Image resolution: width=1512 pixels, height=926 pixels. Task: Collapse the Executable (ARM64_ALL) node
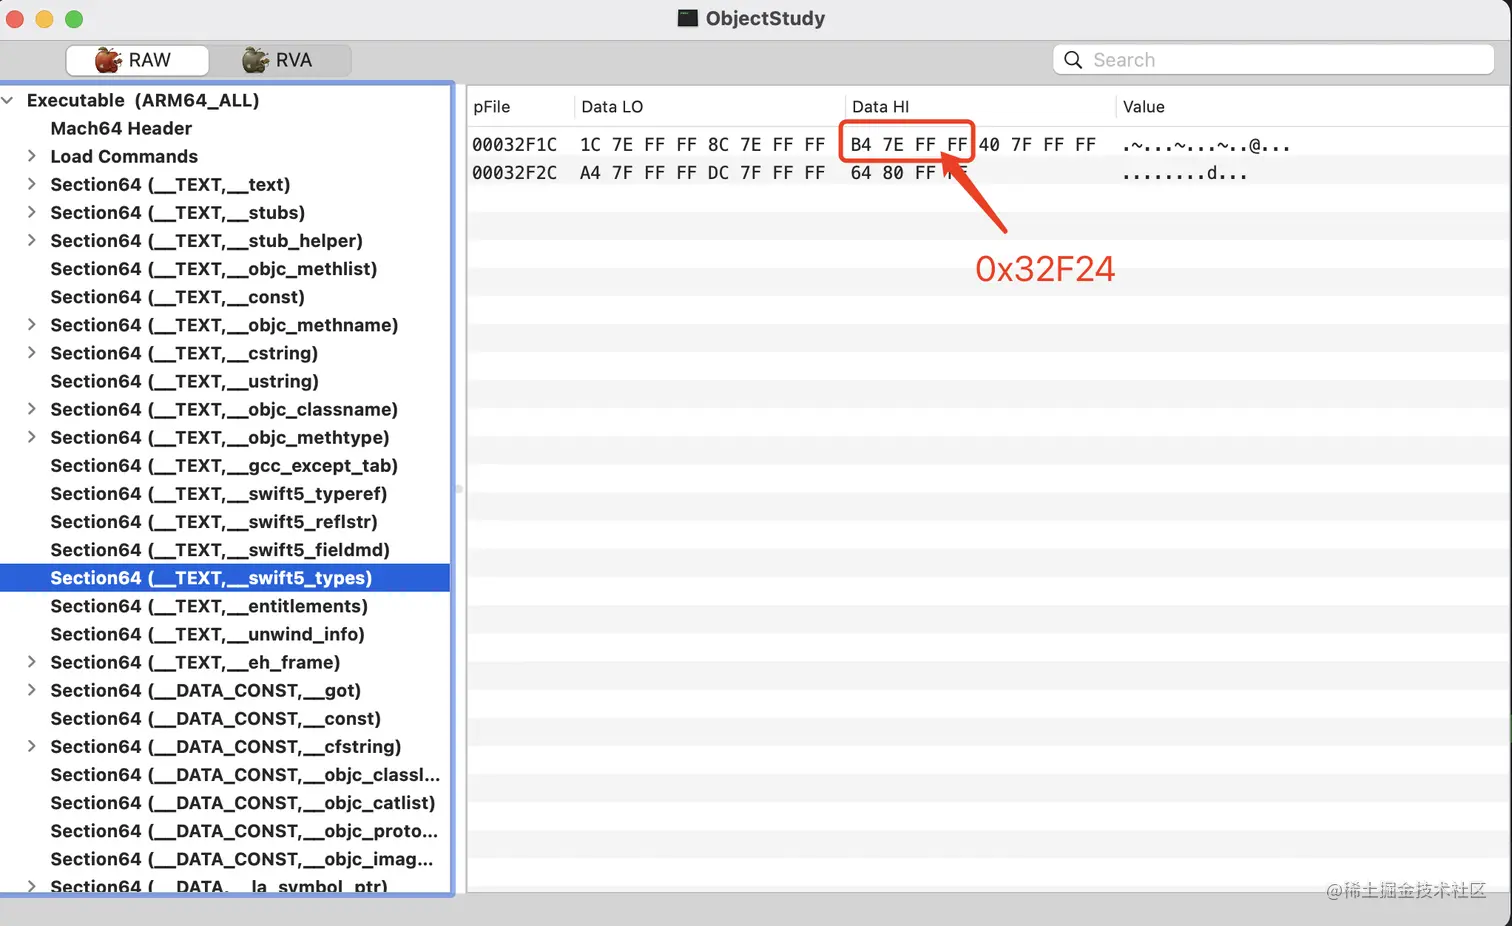tap(8, 100)
